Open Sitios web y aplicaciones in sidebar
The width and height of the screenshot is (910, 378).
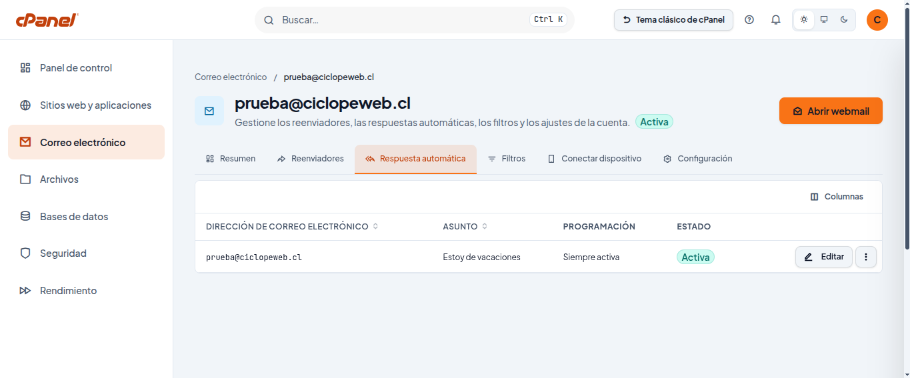[x=86, y=105]
